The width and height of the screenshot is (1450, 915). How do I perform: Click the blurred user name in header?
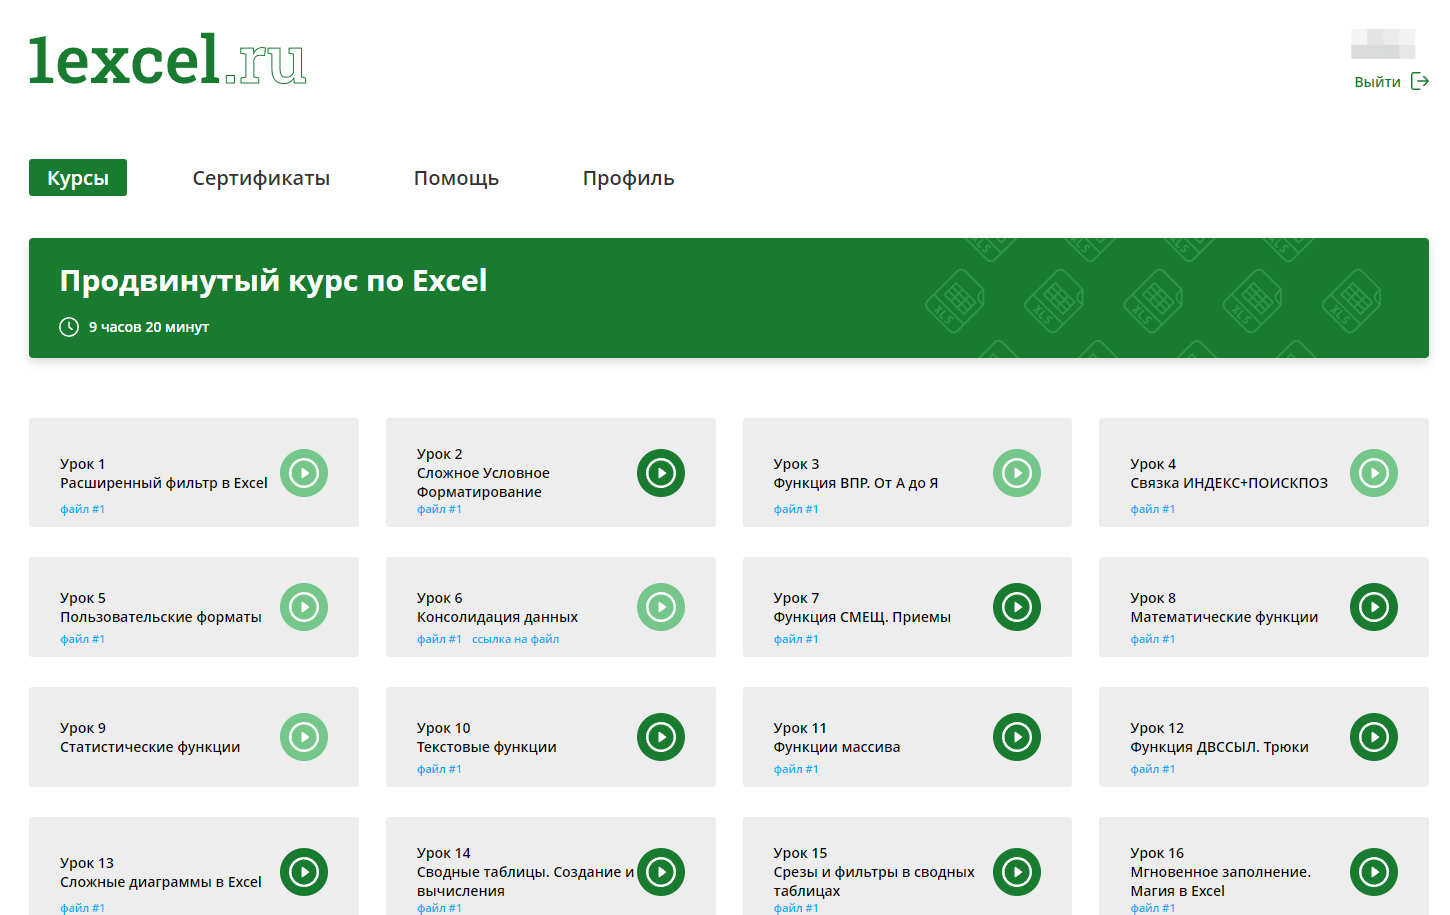click(x=1383, y=44)
